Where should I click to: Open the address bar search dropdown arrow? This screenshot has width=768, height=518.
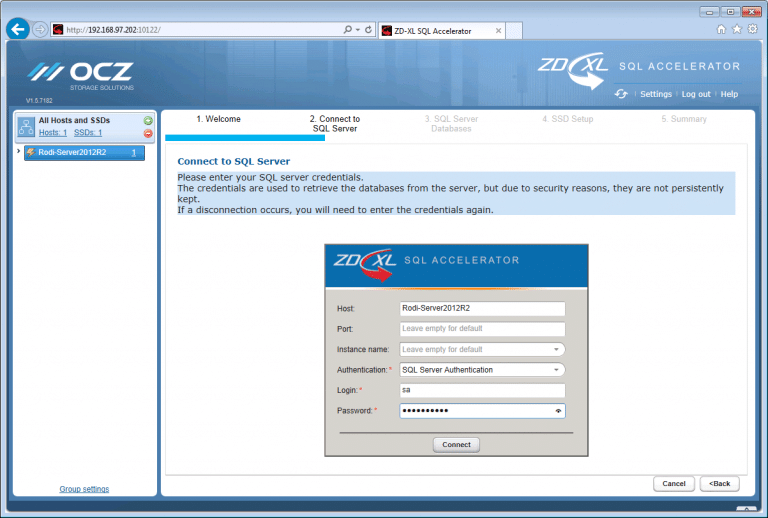coord(358,30)
